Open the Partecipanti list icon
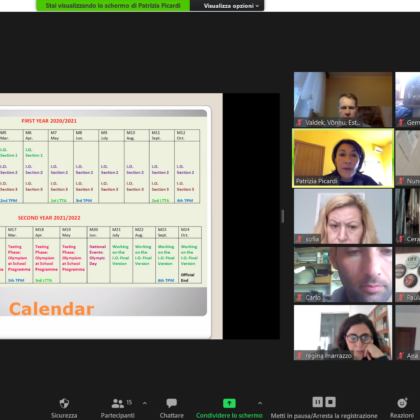The height and width of the screenshot is (420, 420). [118, 403]
